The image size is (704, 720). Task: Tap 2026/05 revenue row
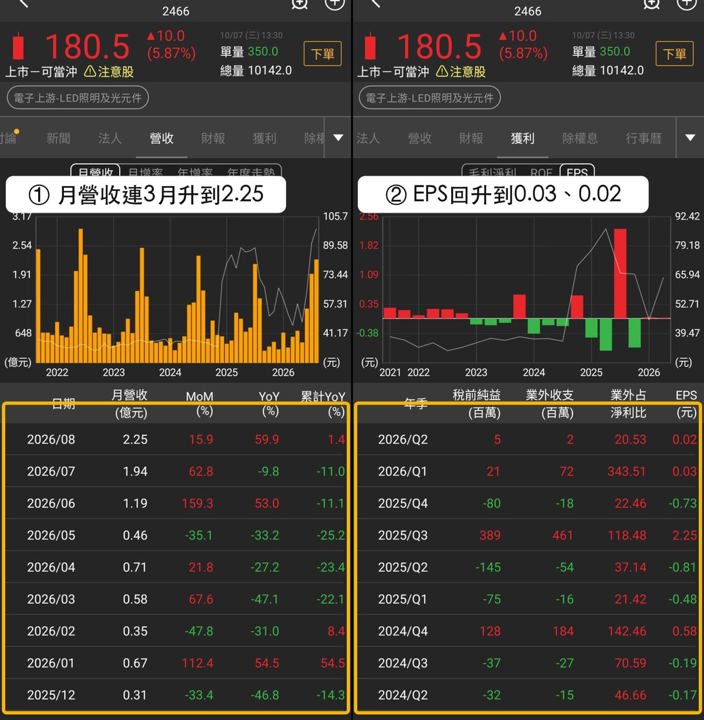point(177,535)
